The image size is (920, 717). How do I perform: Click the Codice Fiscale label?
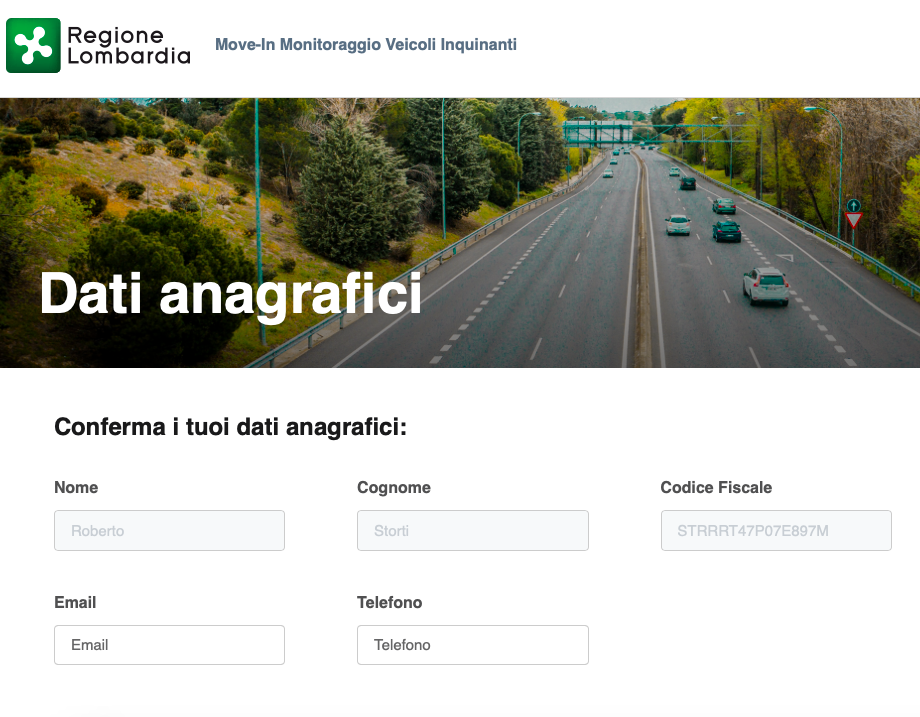[716, 488]
